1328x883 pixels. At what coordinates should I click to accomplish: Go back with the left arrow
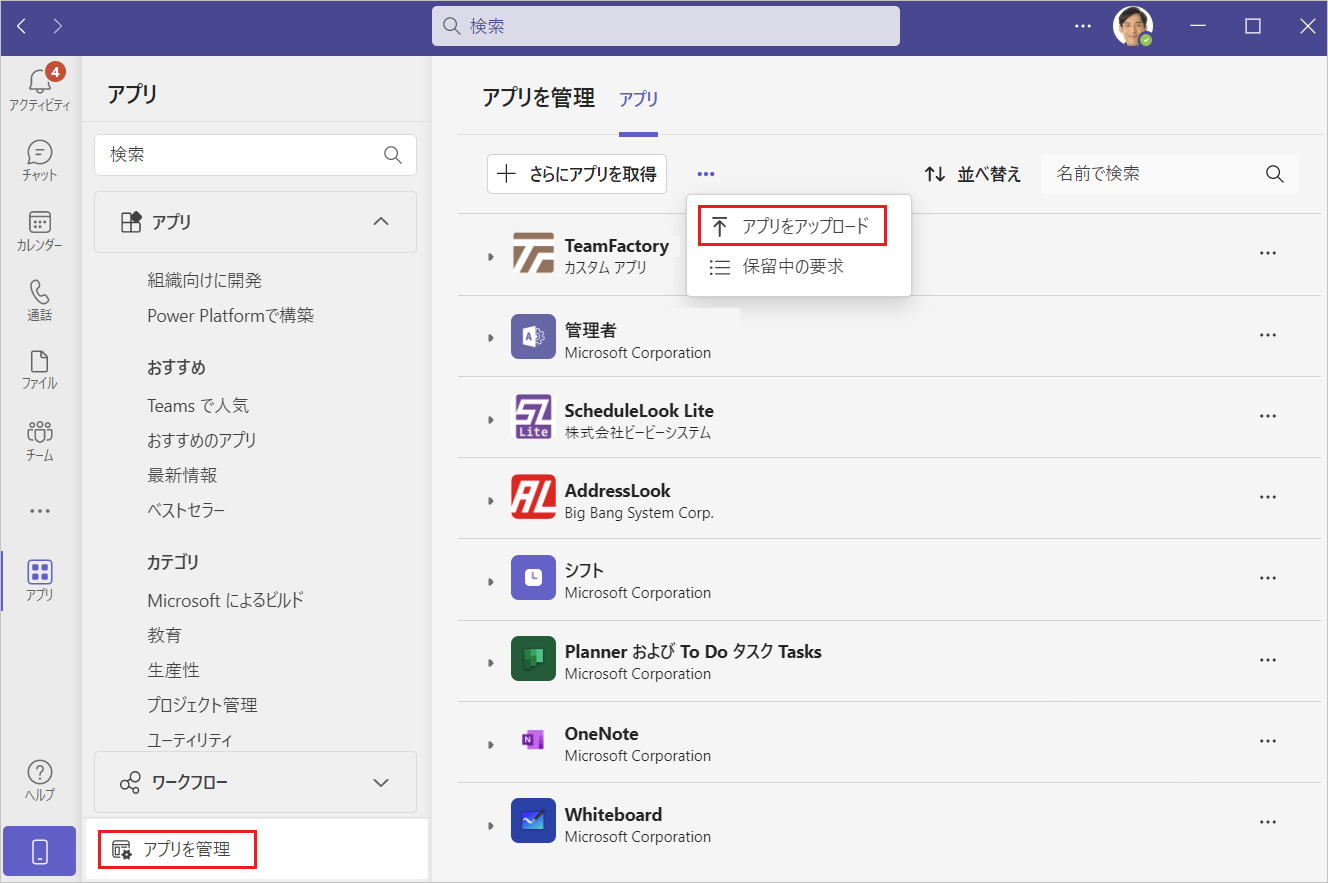(22, 26)
